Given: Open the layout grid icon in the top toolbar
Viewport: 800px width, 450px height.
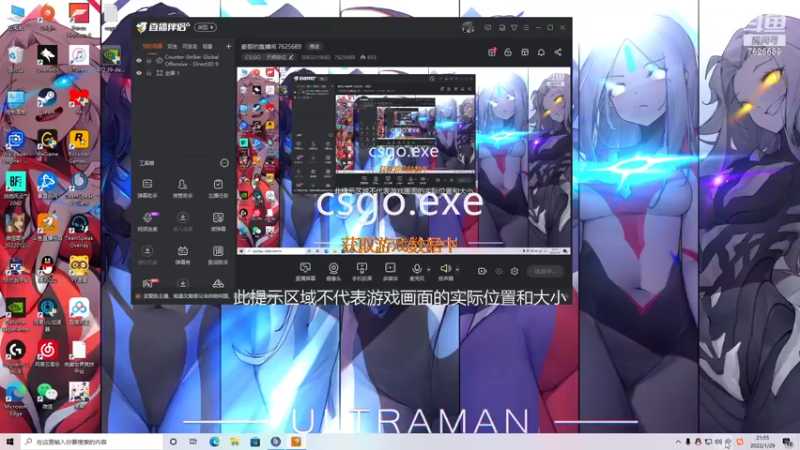Looking at the screenshot, I should [x=524, y=52].
